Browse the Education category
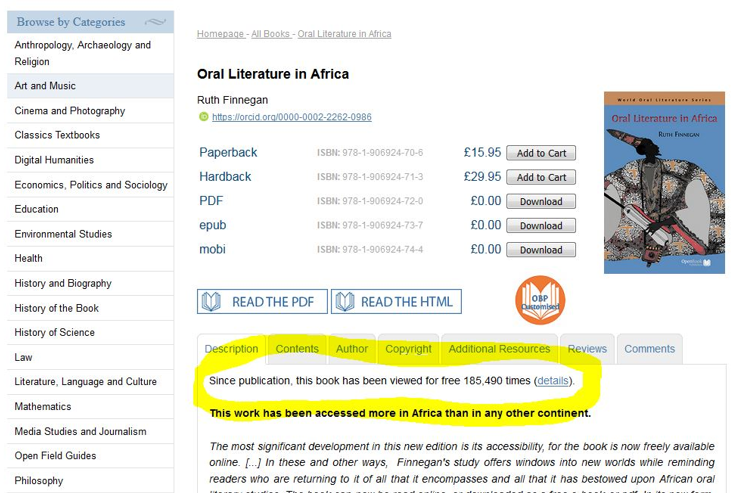The height and width of the screenshot is (493, 737). pyautogui.click(x=90, y=210)
